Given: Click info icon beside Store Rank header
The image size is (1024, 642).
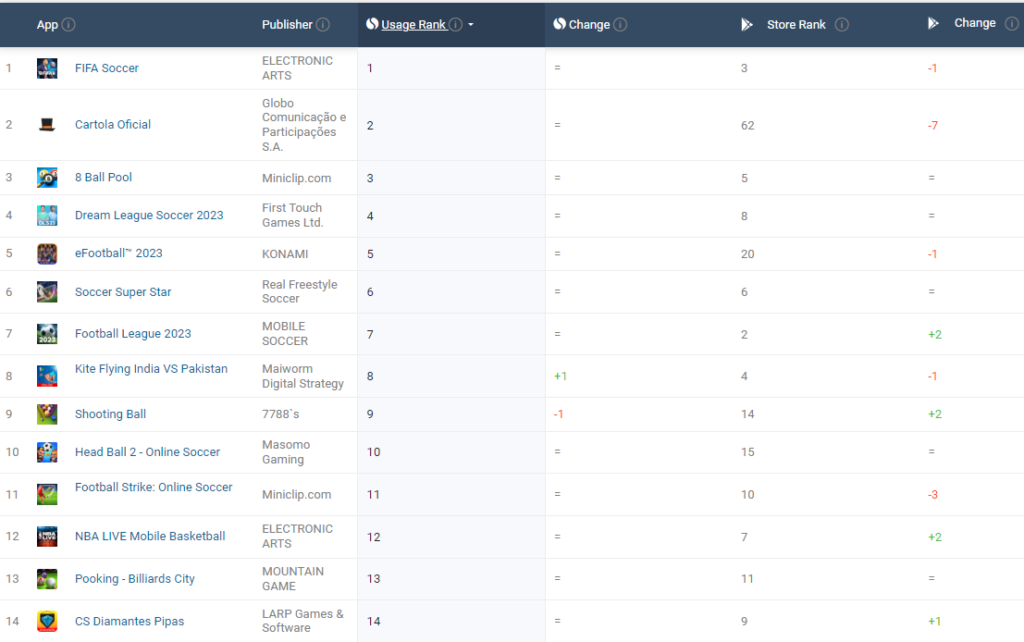Looking at the screenshot, I should 841,25.
